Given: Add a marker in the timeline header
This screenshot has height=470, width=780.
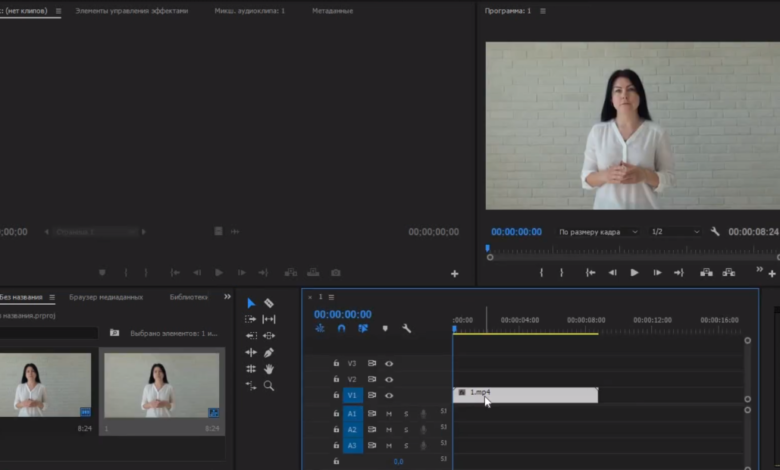Looking at the screenshot, I should [x=385, y=328].
